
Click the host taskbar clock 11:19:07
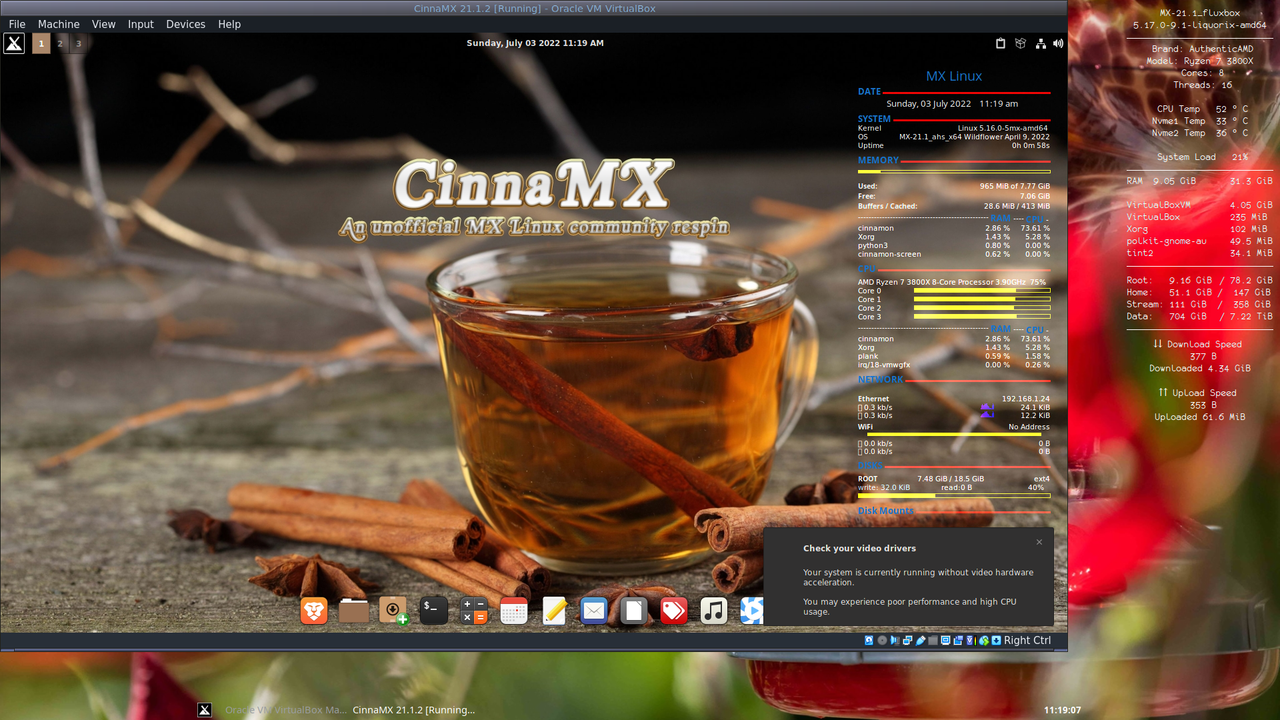tap(1062, 710)
